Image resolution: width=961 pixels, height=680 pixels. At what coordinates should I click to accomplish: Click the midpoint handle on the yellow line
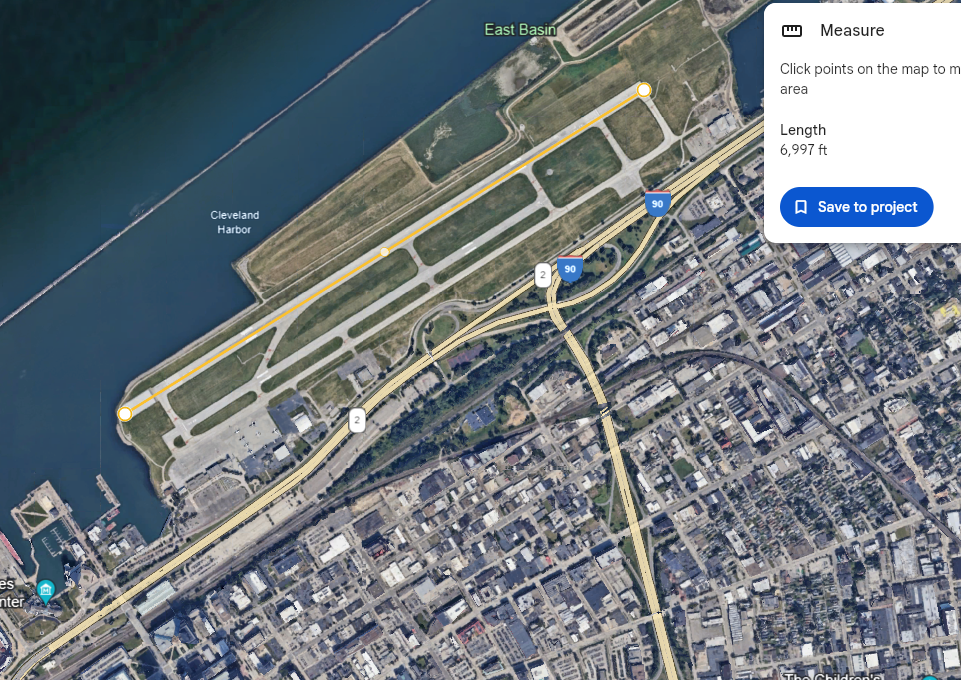[x=384, y=252]
